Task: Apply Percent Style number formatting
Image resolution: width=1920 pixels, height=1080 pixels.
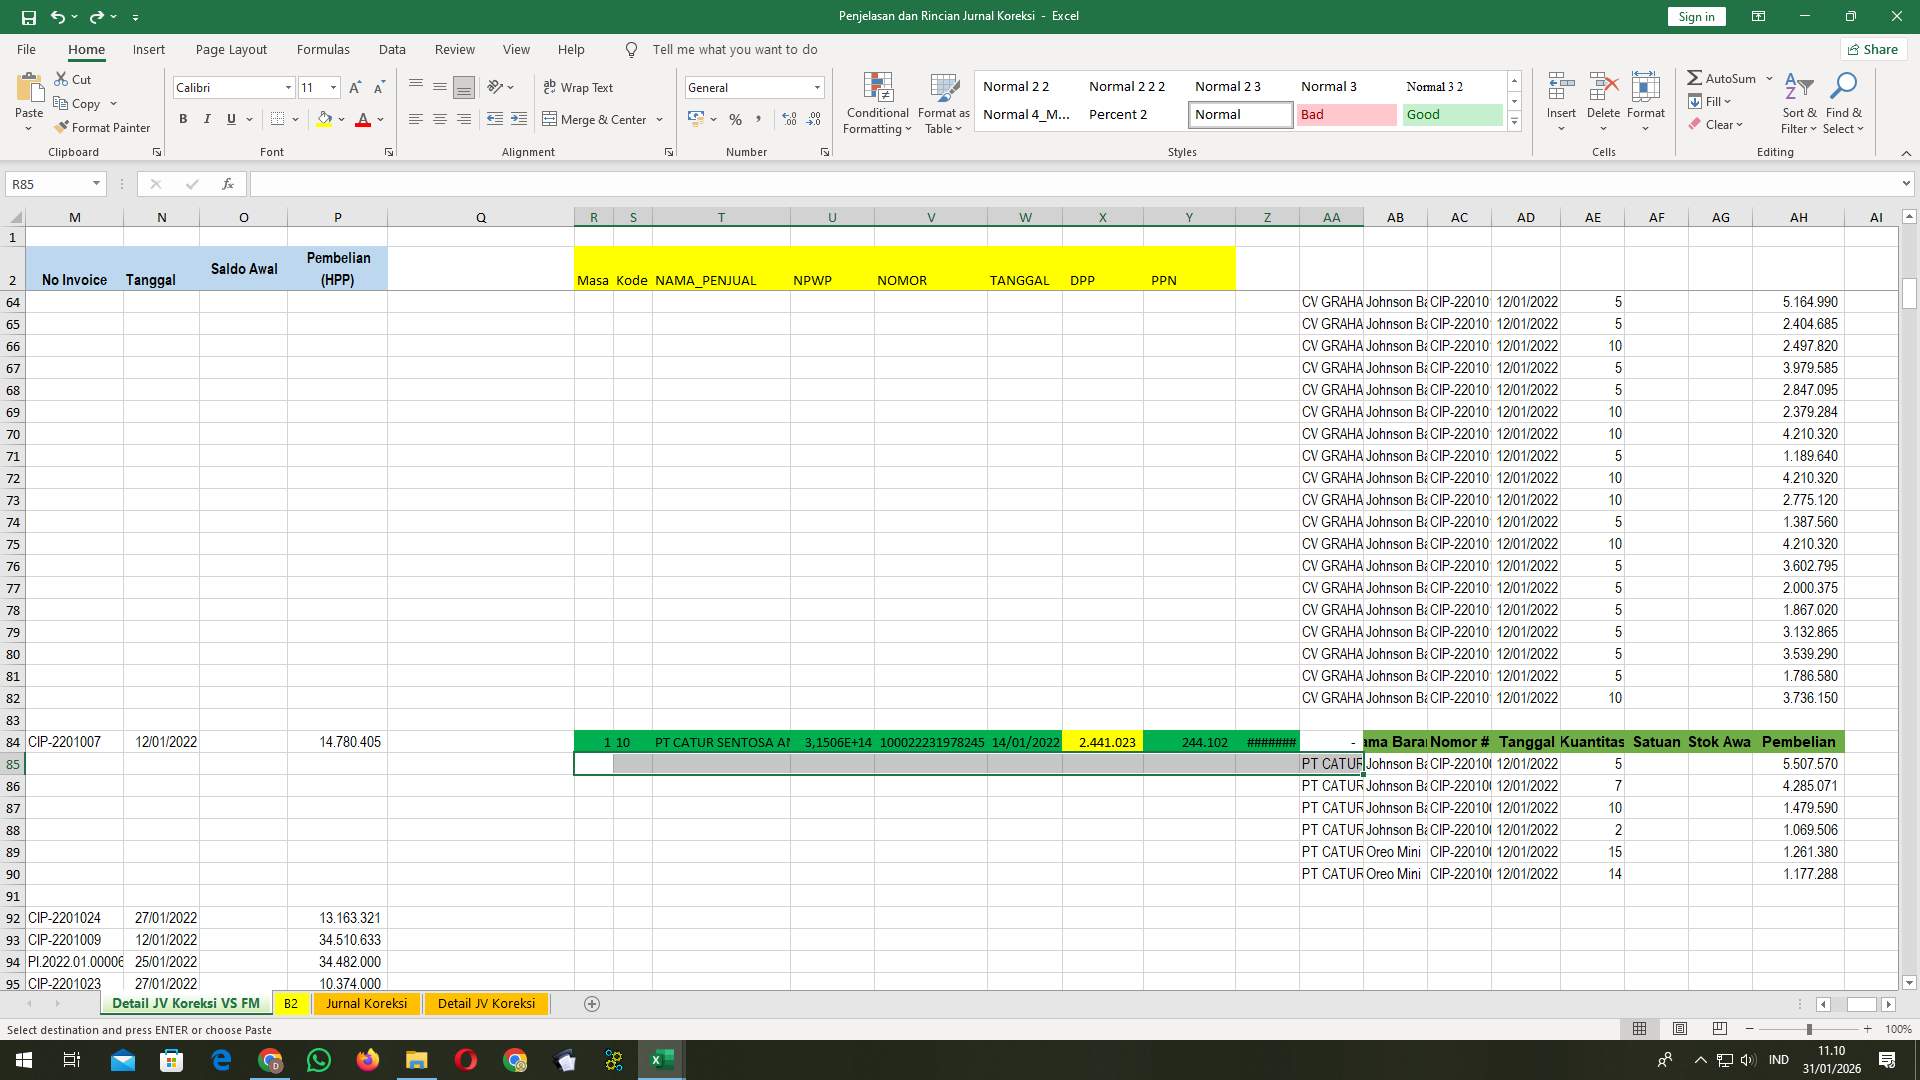Action: pos(736,119)
